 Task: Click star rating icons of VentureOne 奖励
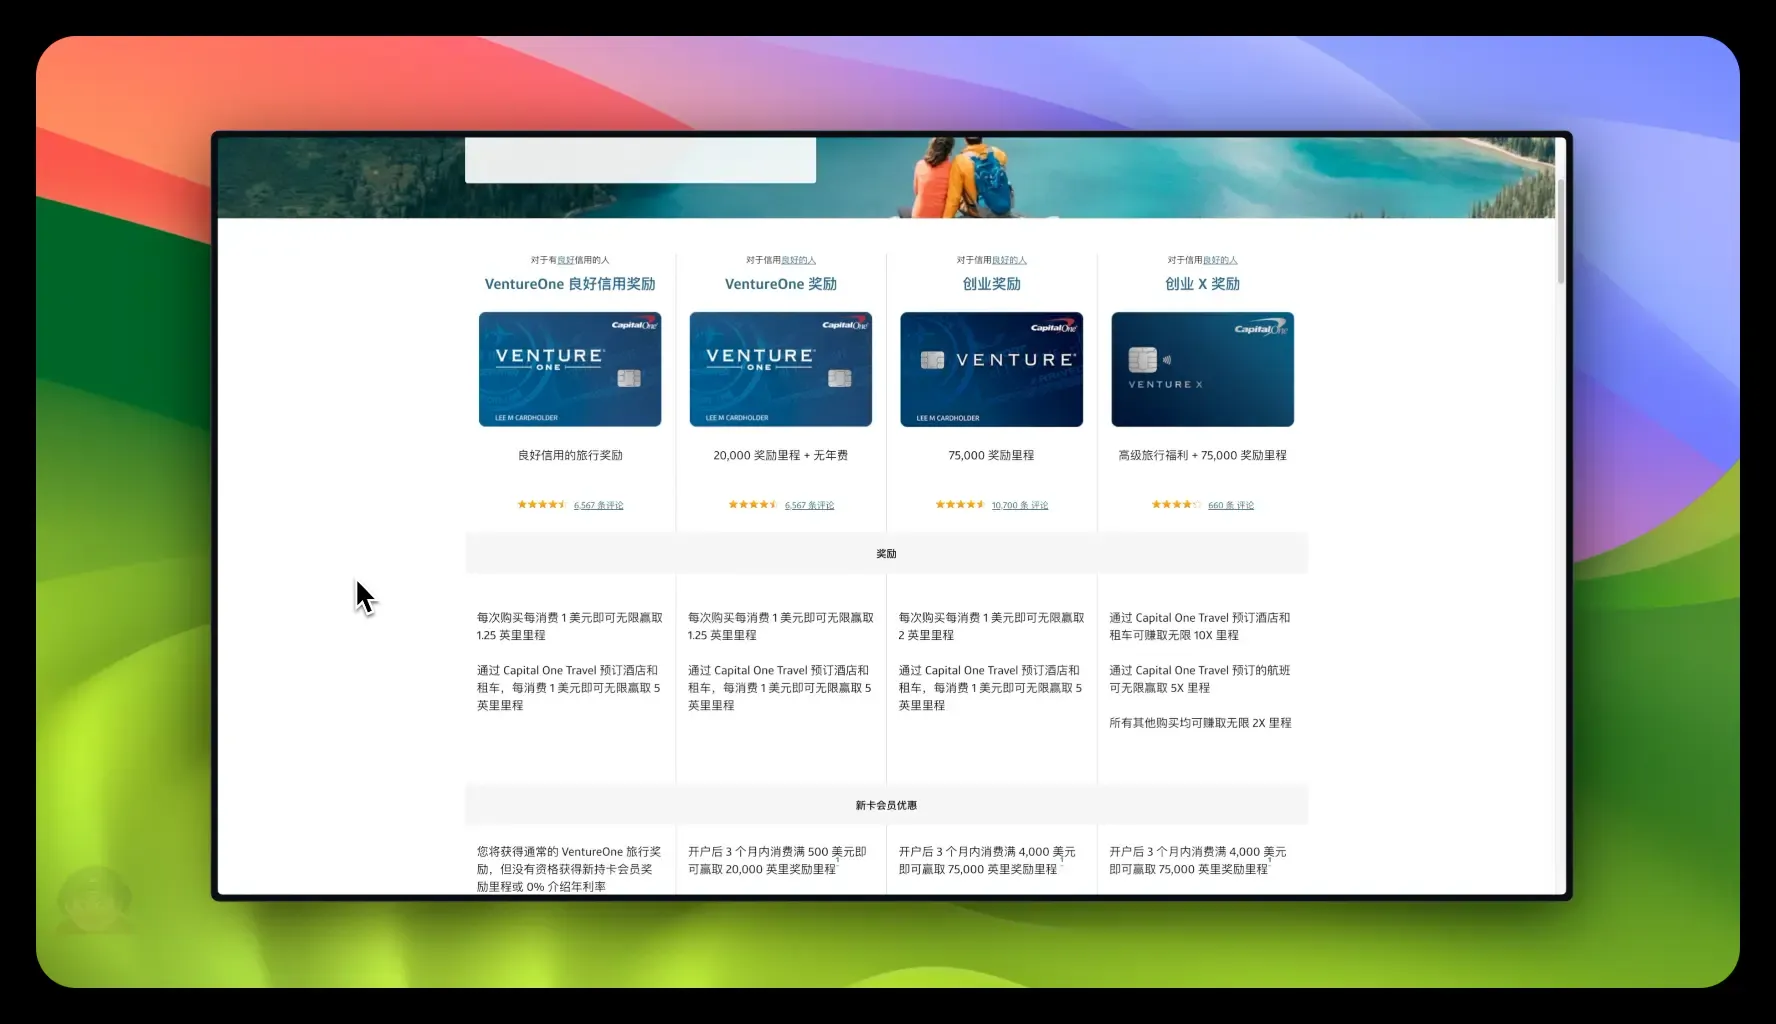[x=753, y=504]
